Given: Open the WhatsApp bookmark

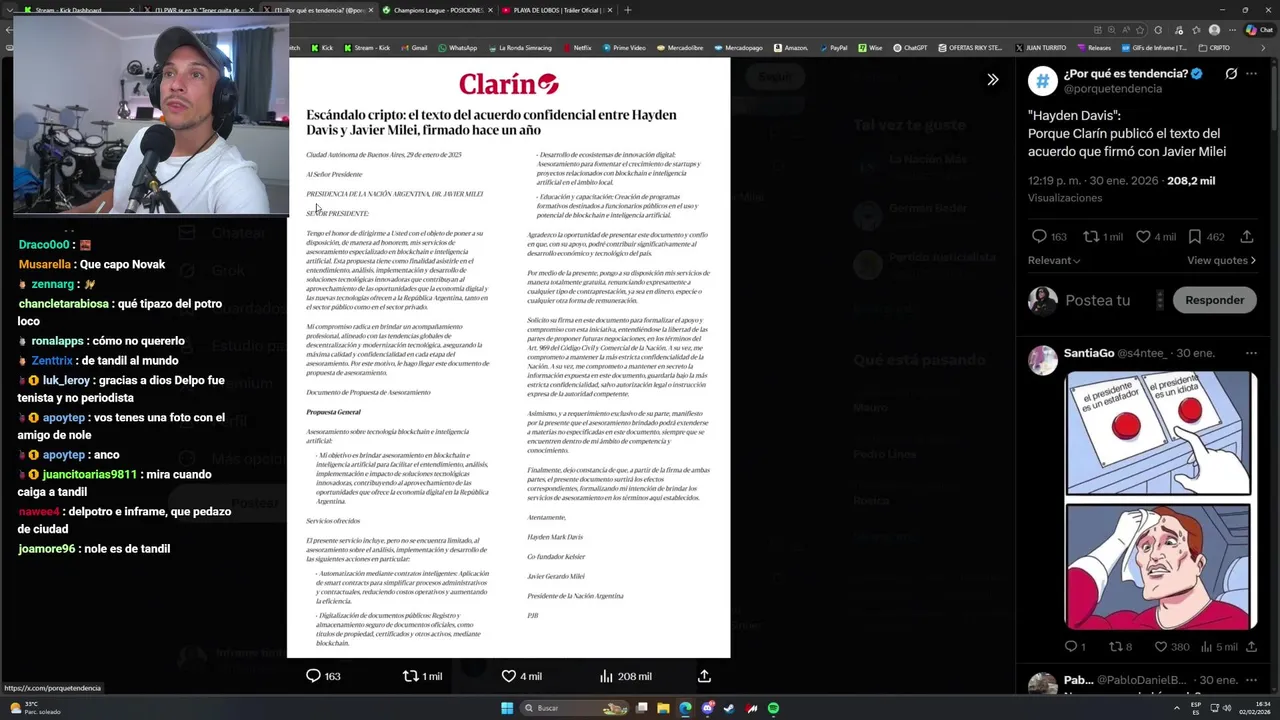Looking at the screenshot, I should click(x=458, y=47).
